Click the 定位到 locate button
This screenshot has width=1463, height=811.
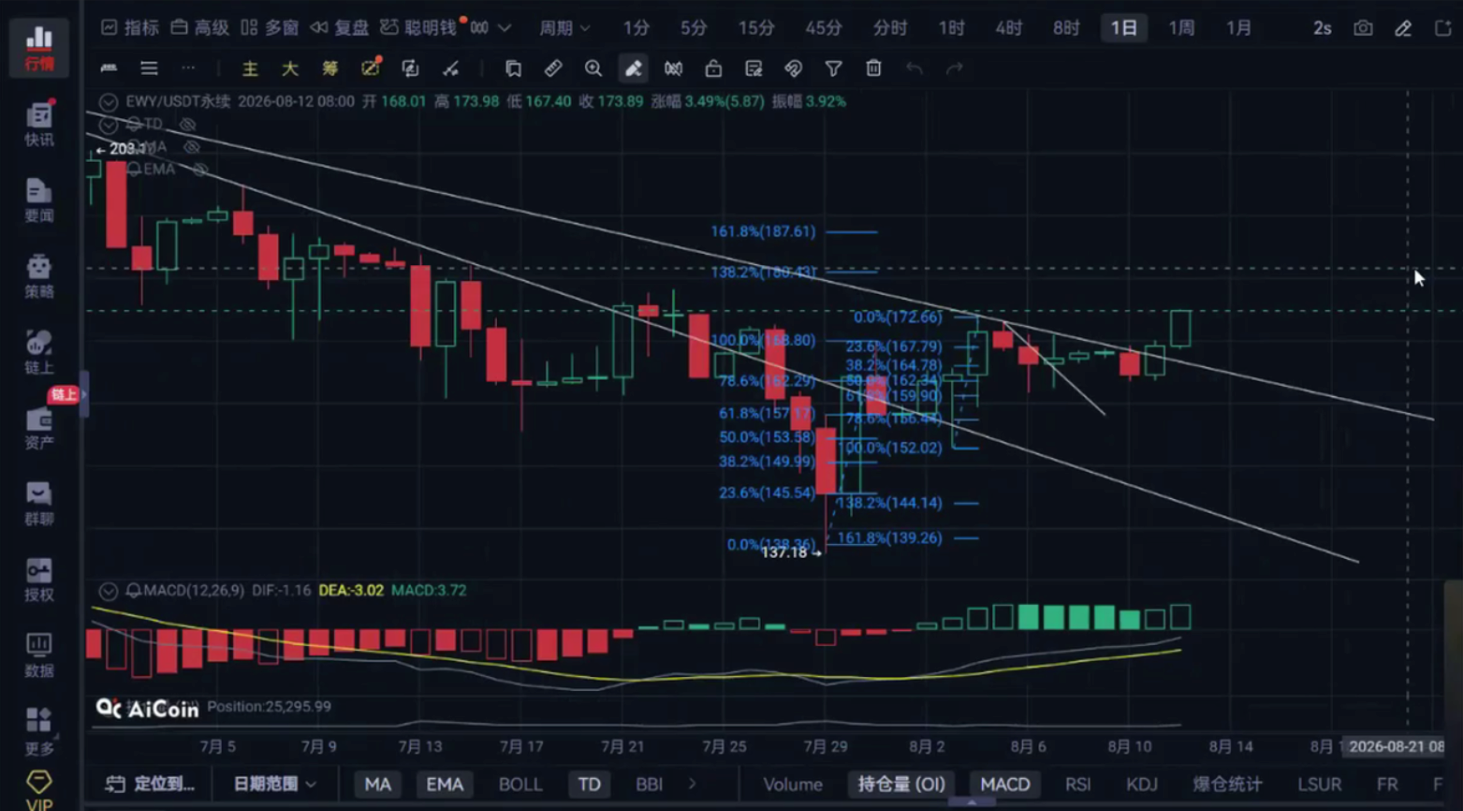point(150,784)
